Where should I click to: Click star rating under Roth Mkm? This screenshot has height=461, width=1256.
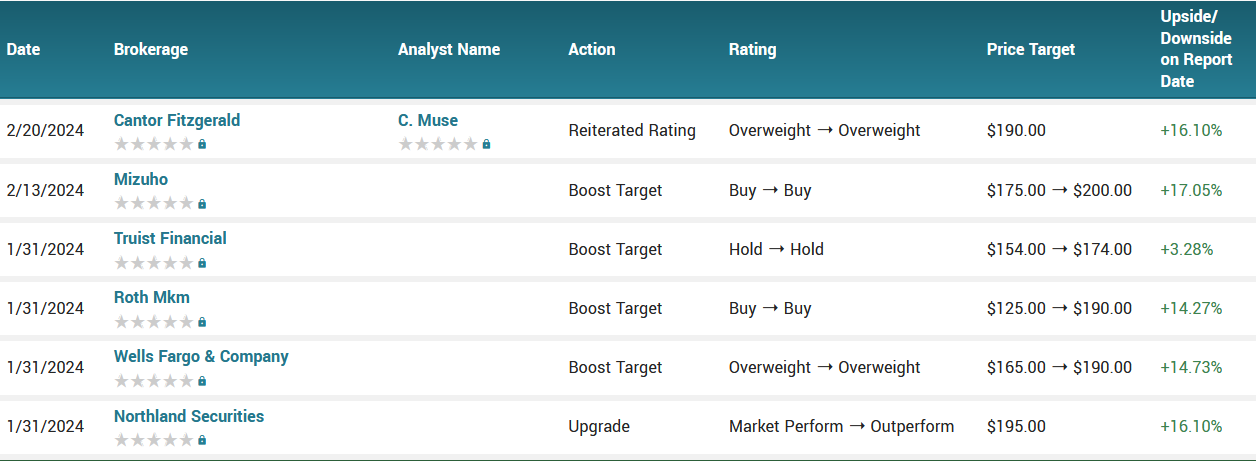tap(153, 321)
